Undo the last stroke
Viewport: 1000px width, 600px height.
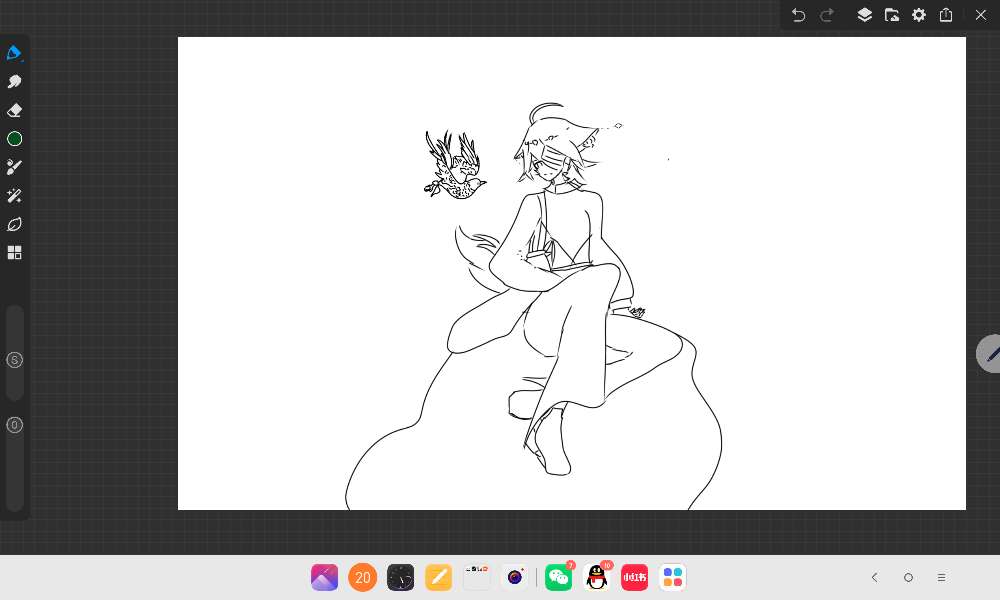point(798,15)
